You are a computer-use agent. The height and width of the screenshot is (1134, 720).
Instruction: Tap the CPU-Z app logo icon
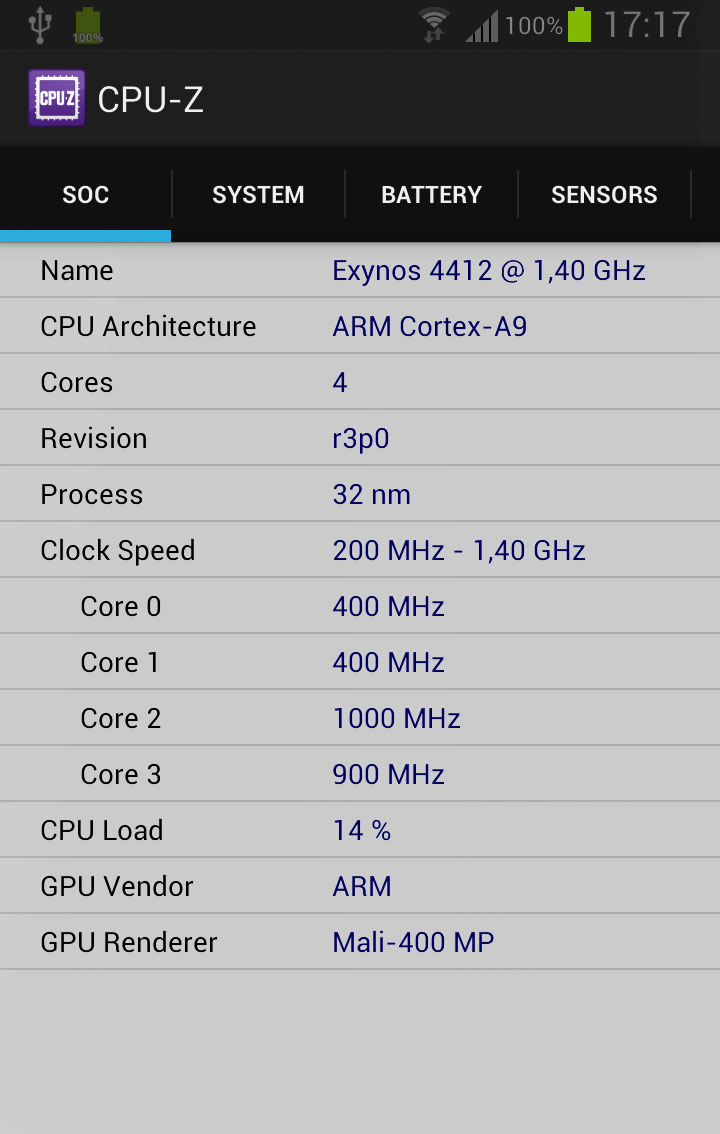56,98
